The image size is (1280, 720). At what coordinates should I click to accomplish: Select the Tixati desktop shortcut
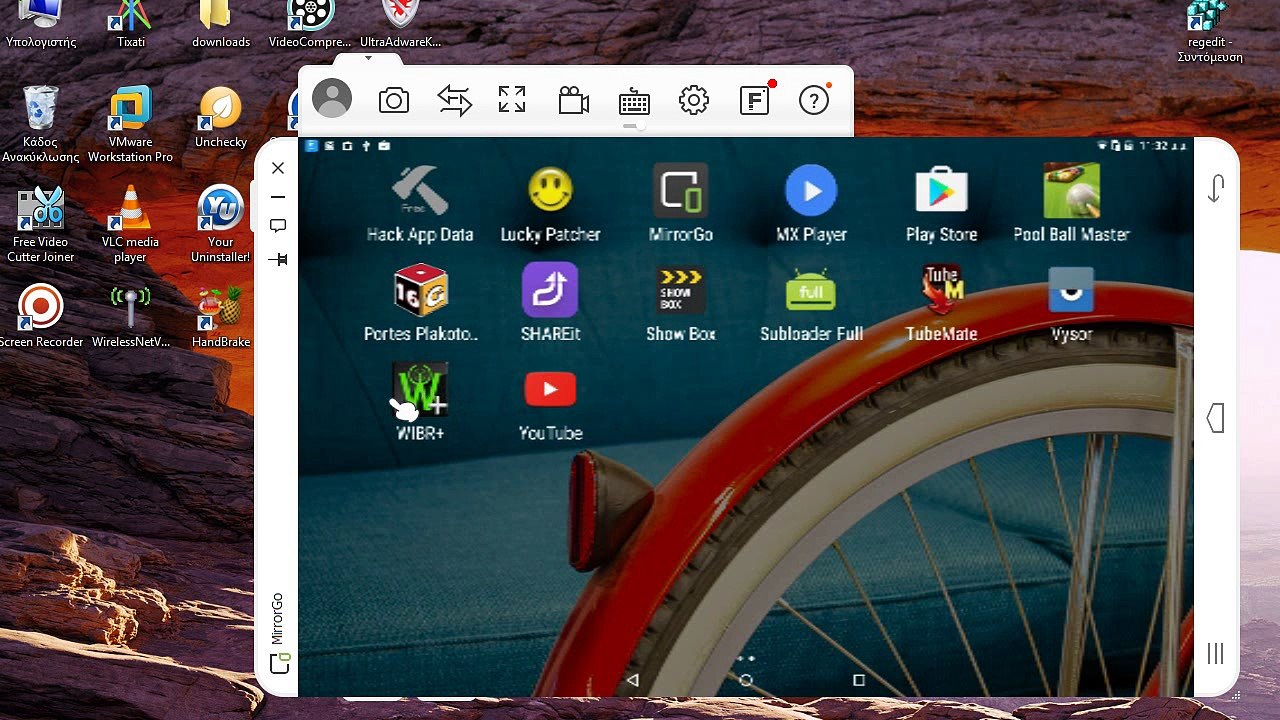pyautogui.click(x=131, y=25)
